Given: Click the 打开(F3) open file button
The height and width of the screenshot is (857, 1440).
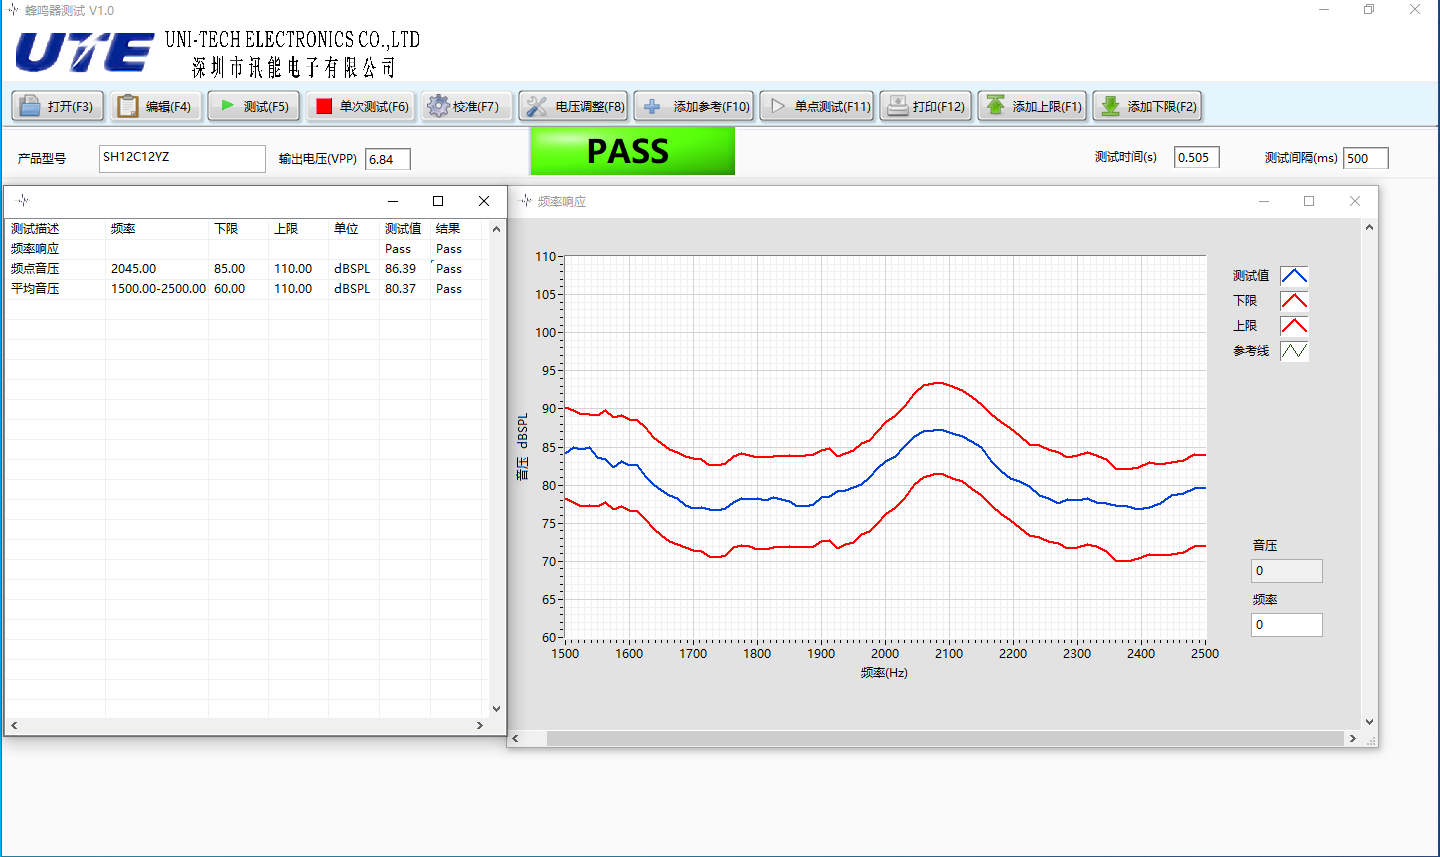Looking at the screenshot, I should (57, 106).
